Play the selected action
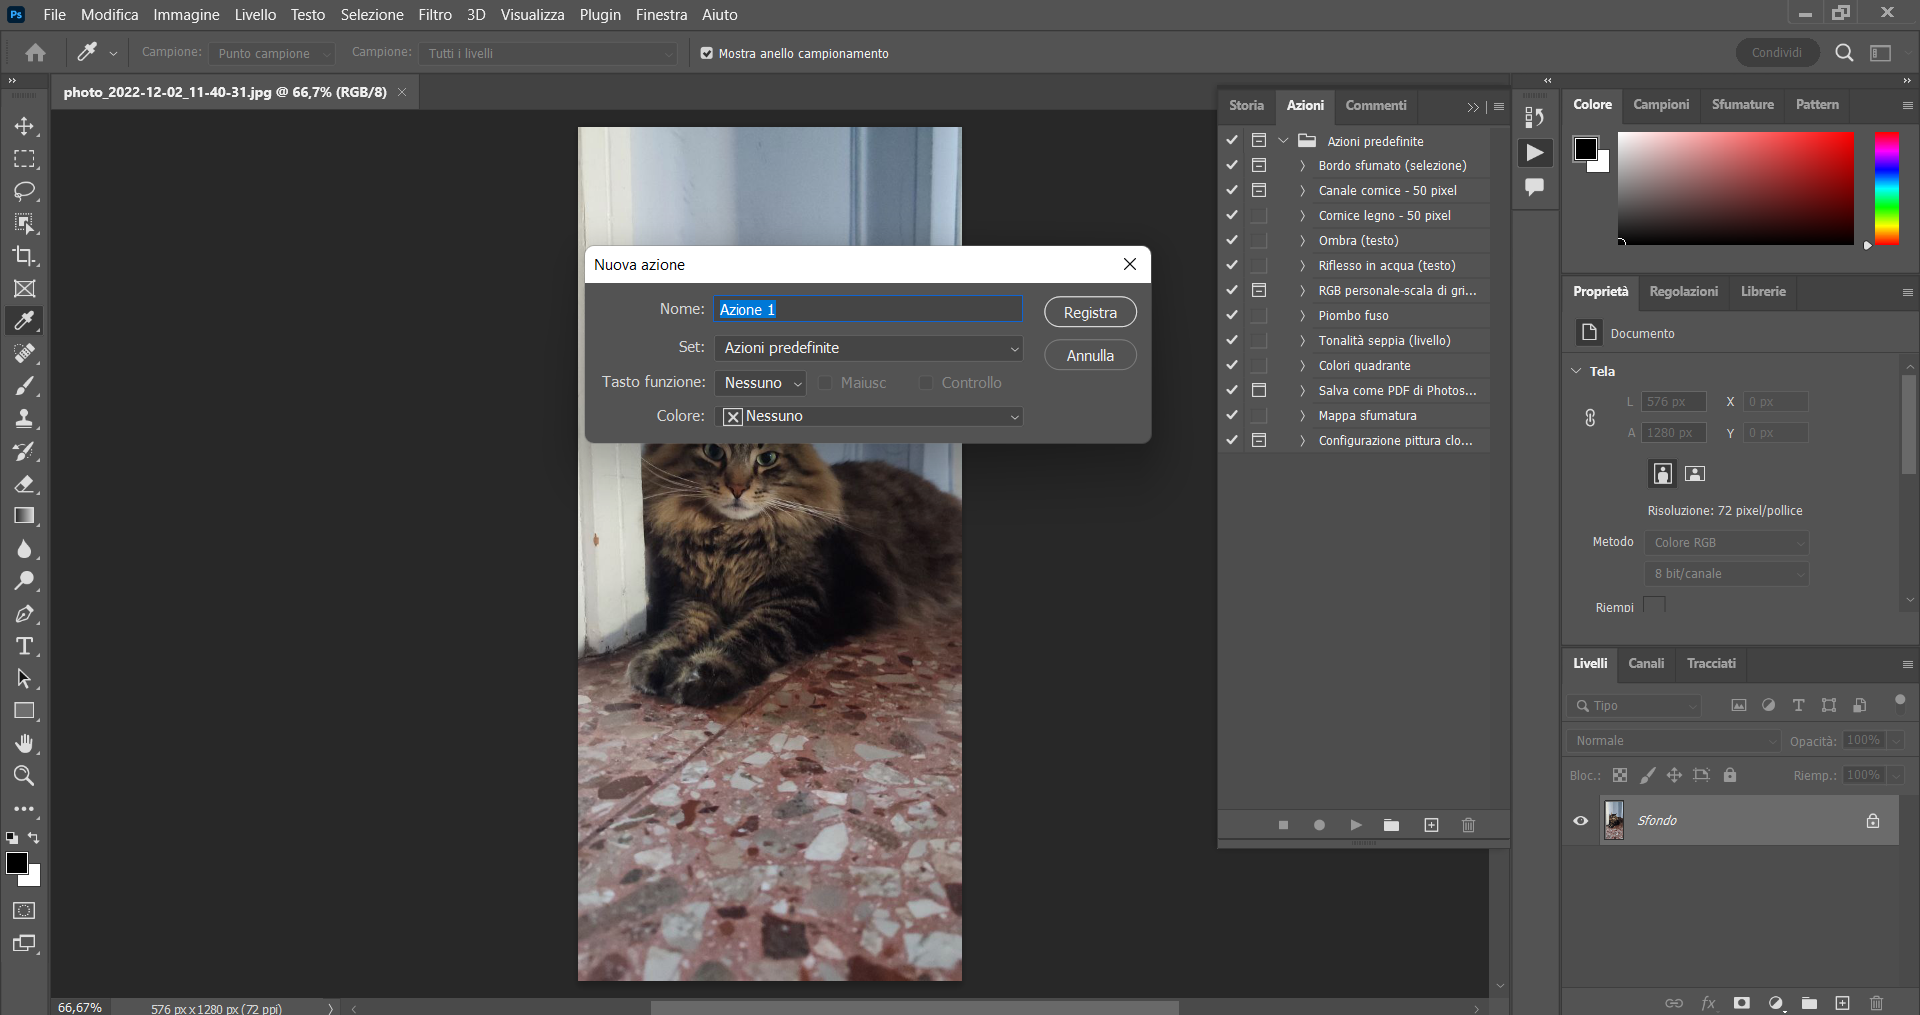1920x1015 pixels. click(x=1355, y=825)
